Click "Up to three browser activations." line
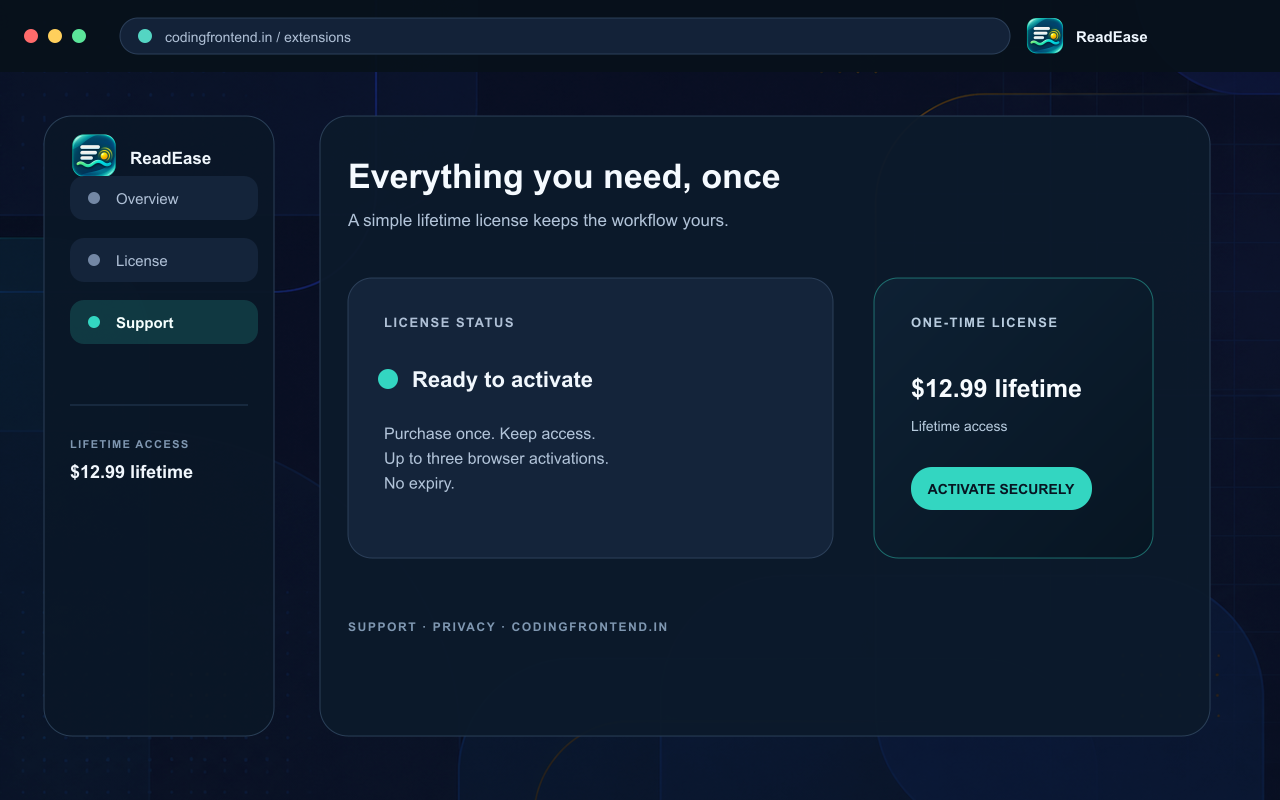Image resolution: width=1280 pixels, height=800 pixels. 496,458
